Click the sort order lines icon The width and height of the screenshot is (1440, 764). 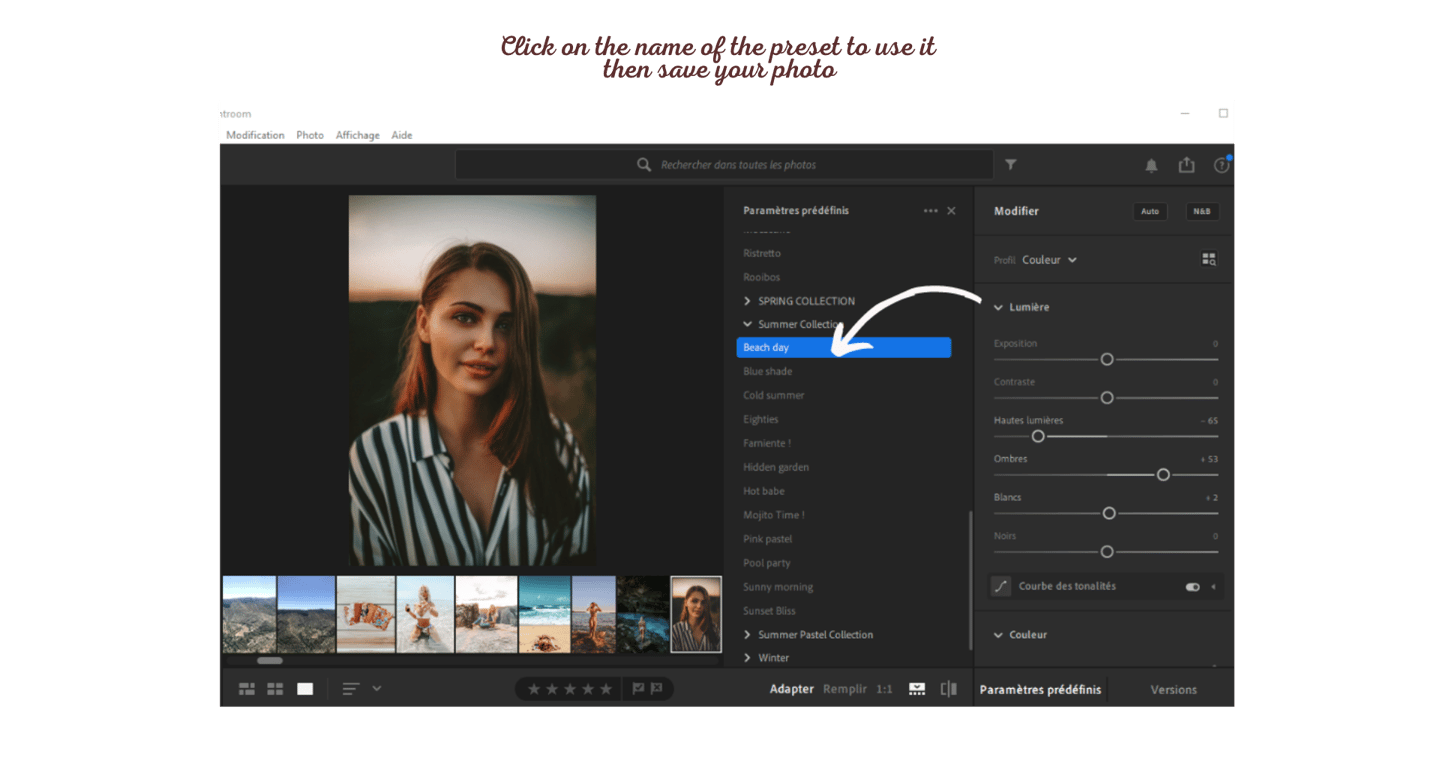click(351, 689)
